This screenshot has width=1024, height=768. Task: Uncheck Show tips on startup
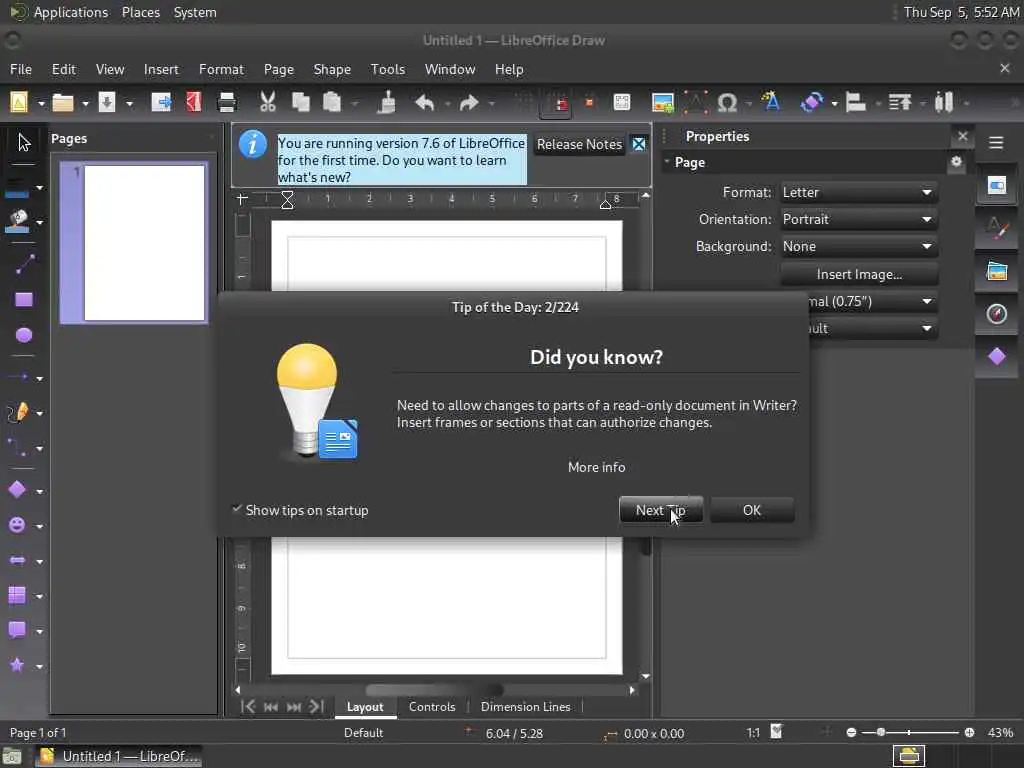237,509
